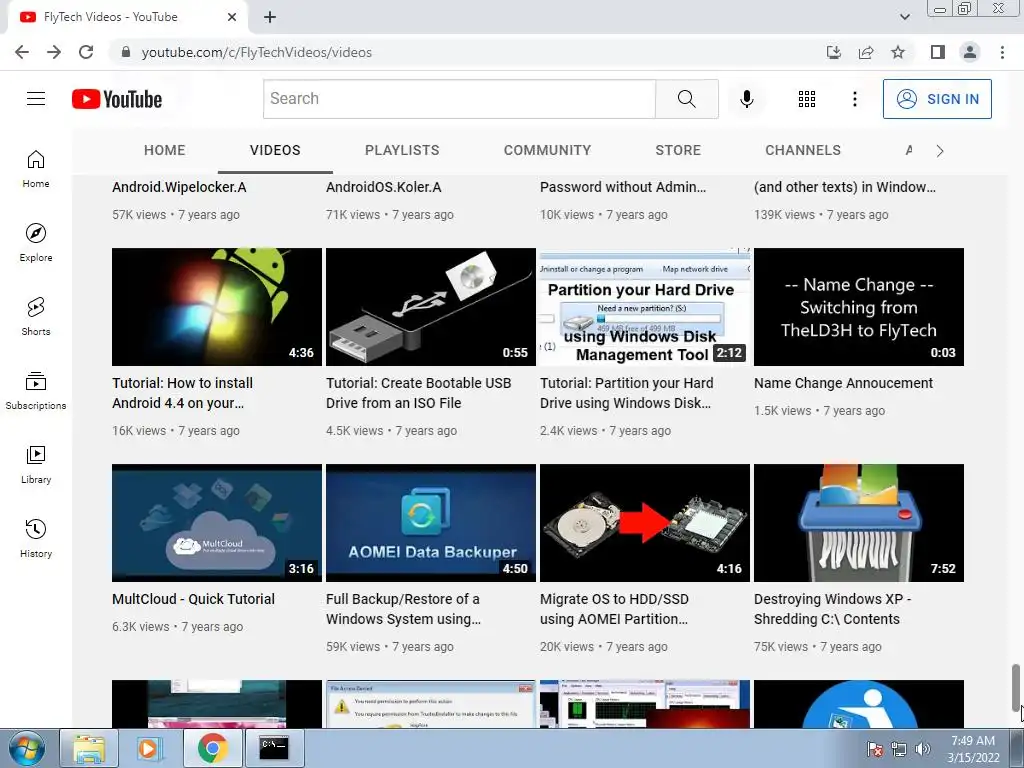Open Subscriptions in the sidebar
This screenshot has height=768, width=1024.
pyautogui.click(x=36, y=391)
